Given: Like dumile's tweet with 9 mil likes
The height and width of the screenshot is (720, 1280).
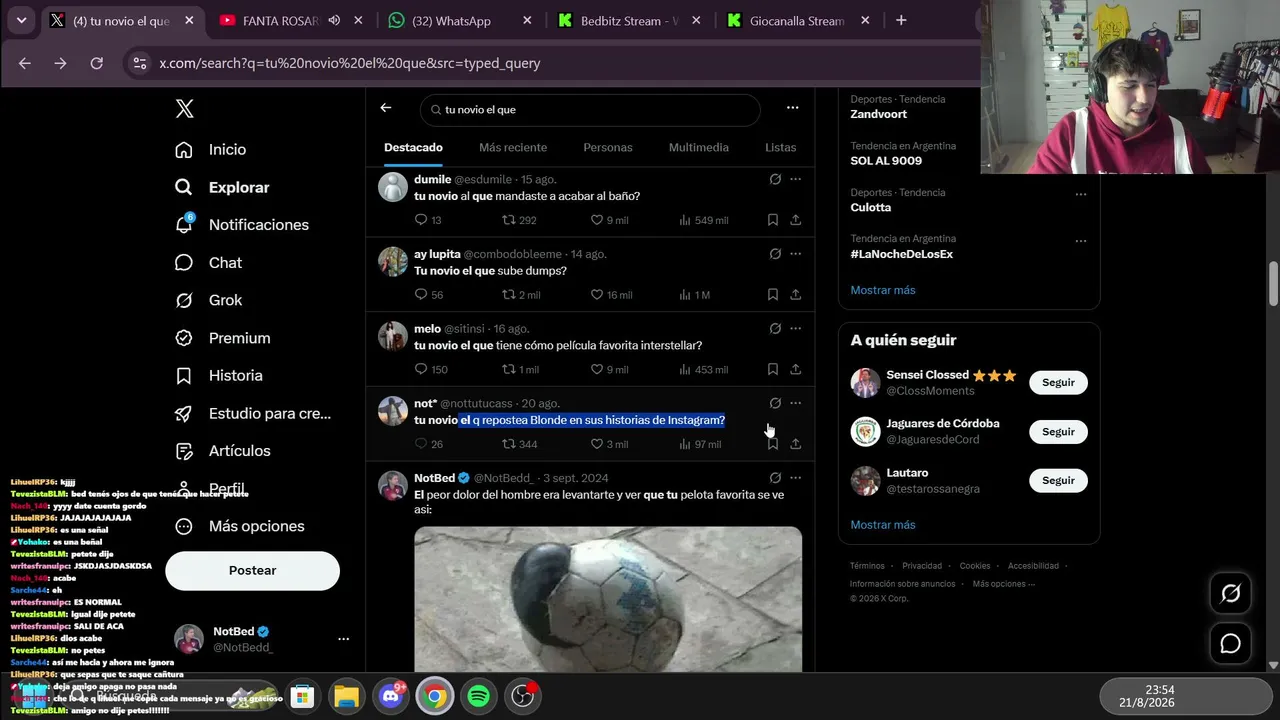Looking at the screenshot, I should tap(597, 220).
